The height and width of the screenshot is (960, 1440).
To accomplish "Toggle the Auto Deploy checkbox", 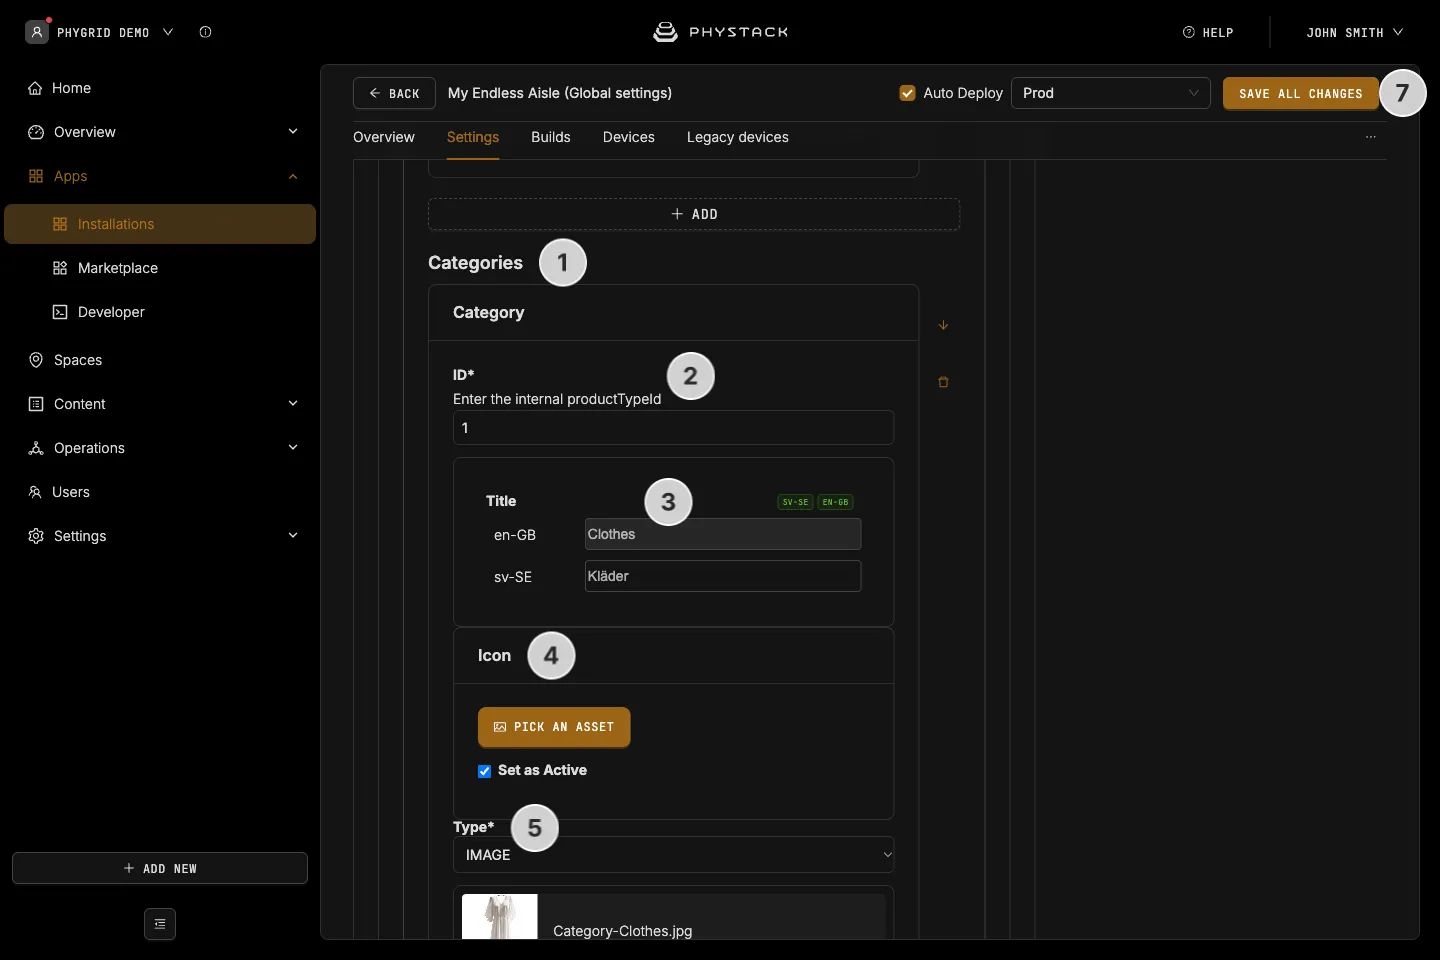I will [x=908, y=93].
